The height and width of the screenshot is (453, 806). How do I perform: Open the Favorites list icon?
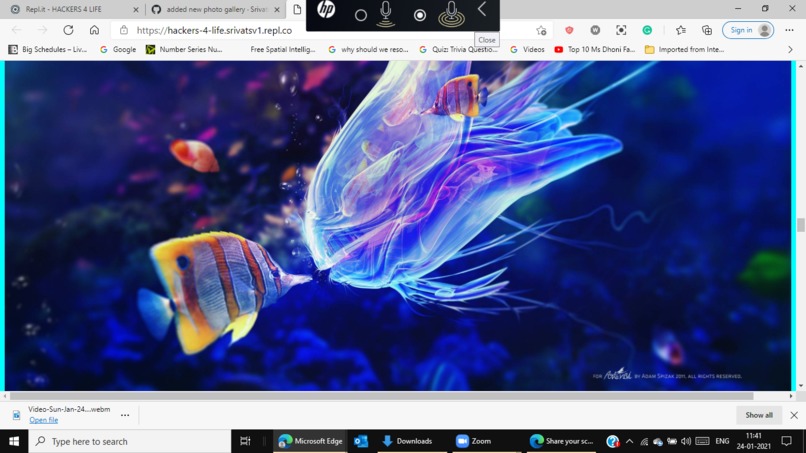(681, 30)
